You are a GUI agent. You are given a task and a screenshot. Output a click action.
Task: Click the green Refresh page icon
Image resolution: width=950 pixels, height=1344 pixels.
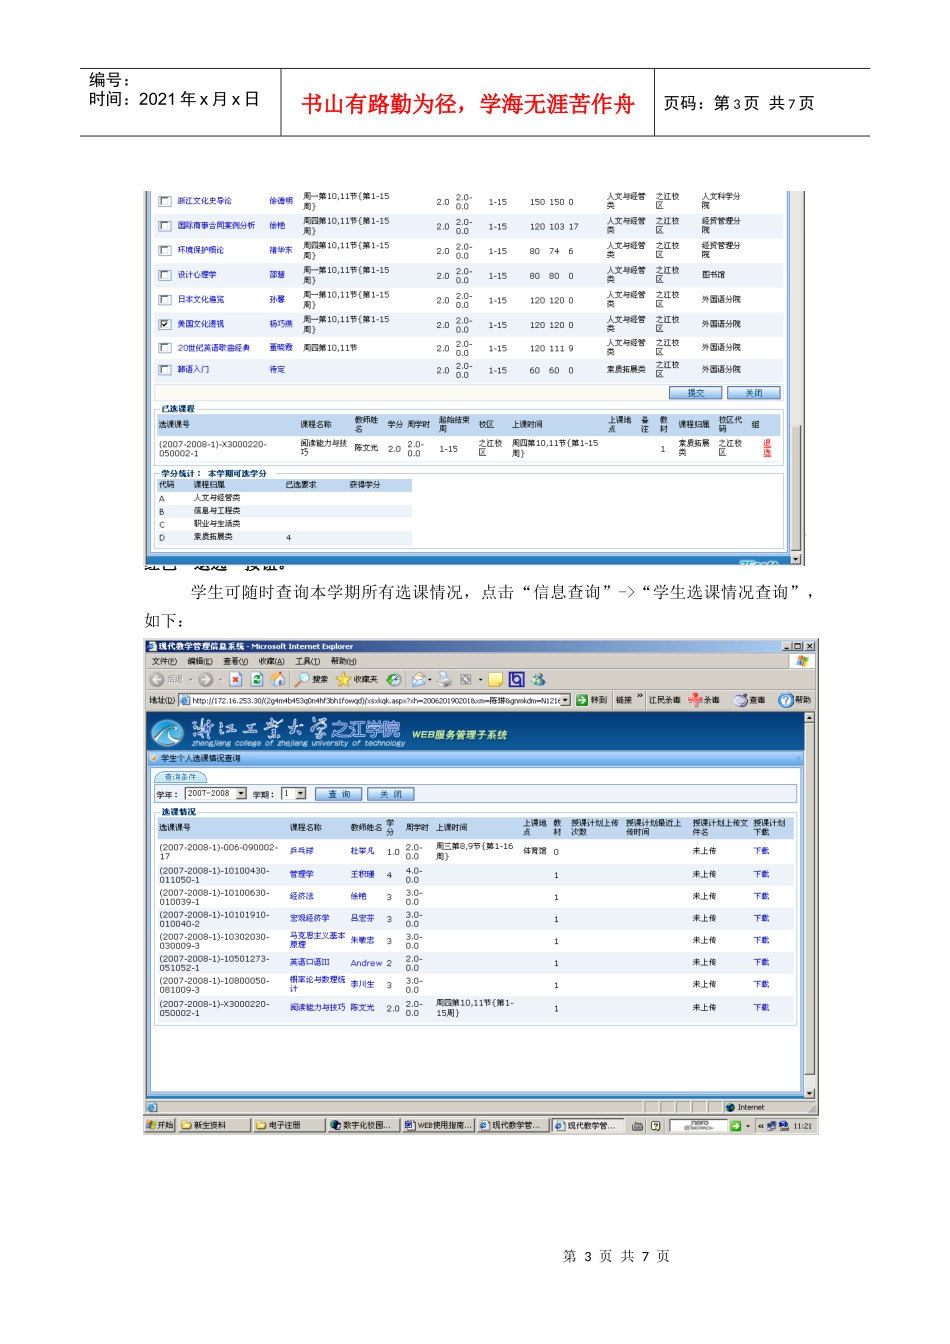pyautogui.click(x=257, y=680)
